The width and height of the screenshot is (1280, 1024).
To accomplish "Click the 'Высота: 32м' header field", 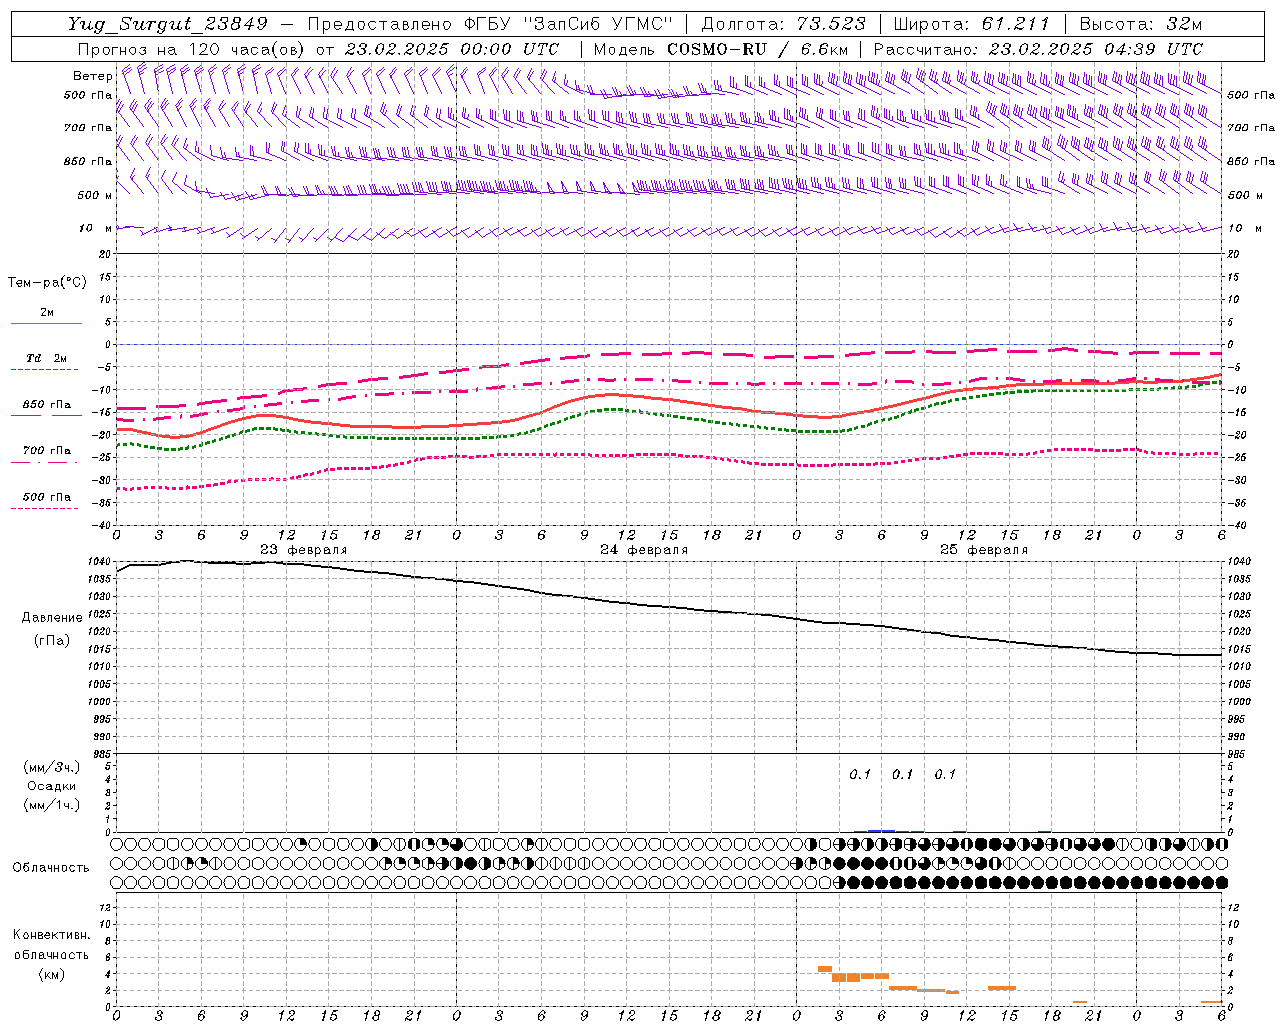I will tap(1141, 24).
